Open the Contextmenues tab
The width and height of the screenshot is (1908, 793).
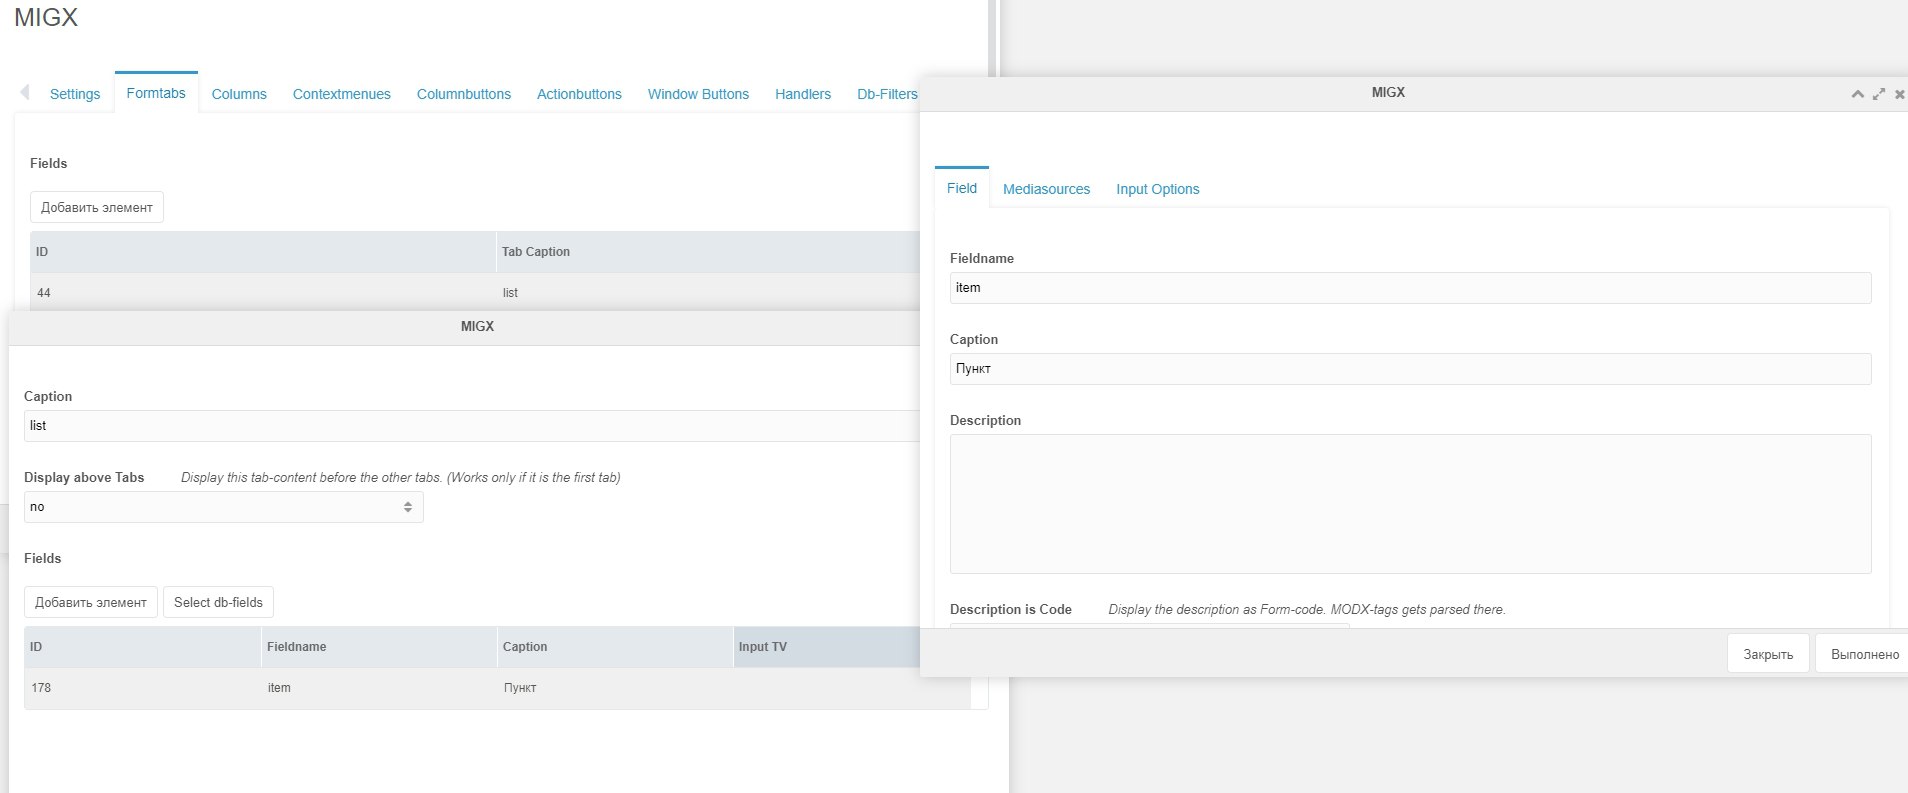click(x=342, y=94)
